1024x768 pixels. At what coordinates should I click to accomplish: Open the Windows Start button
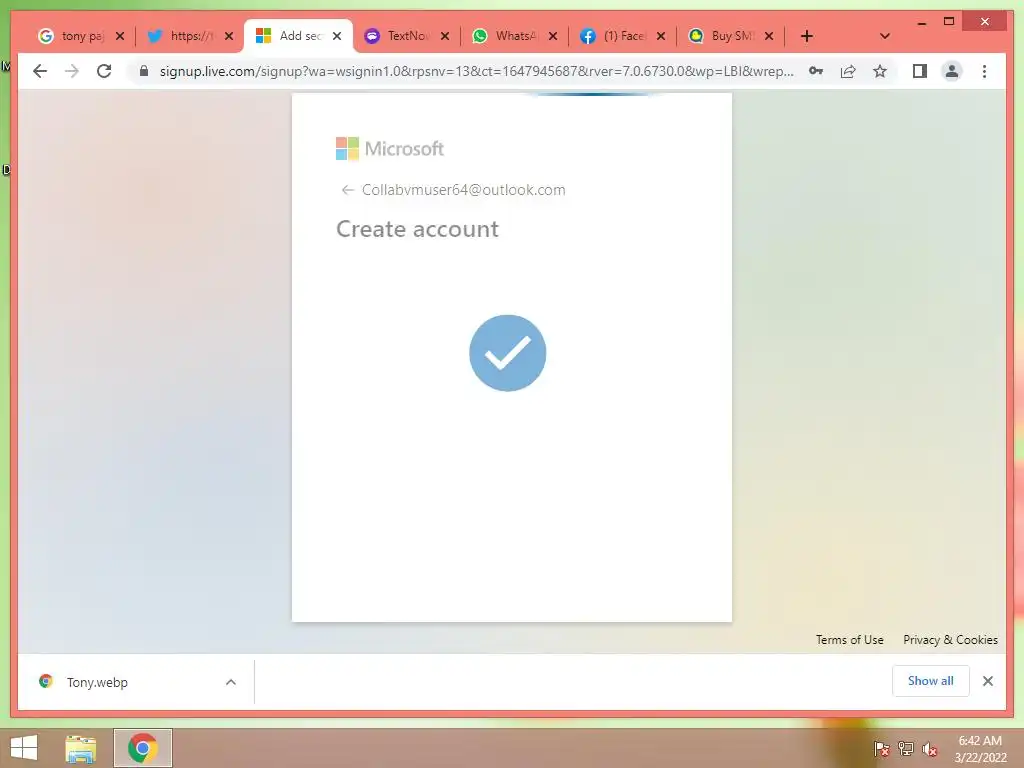[24, 748]
